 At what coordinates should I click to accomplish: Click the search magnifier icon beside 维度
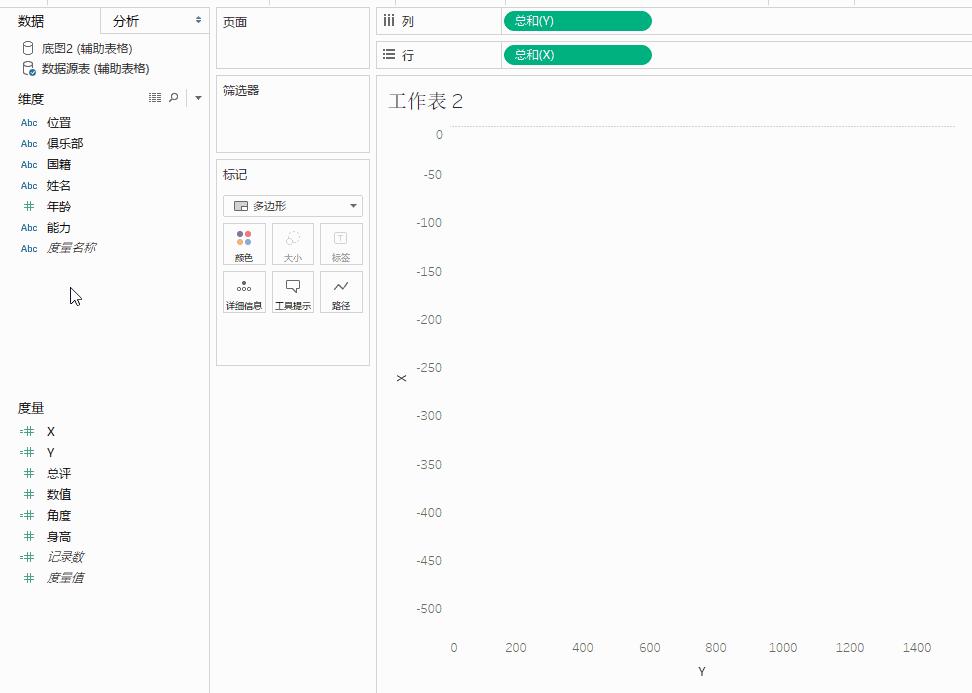coord(174,97)
